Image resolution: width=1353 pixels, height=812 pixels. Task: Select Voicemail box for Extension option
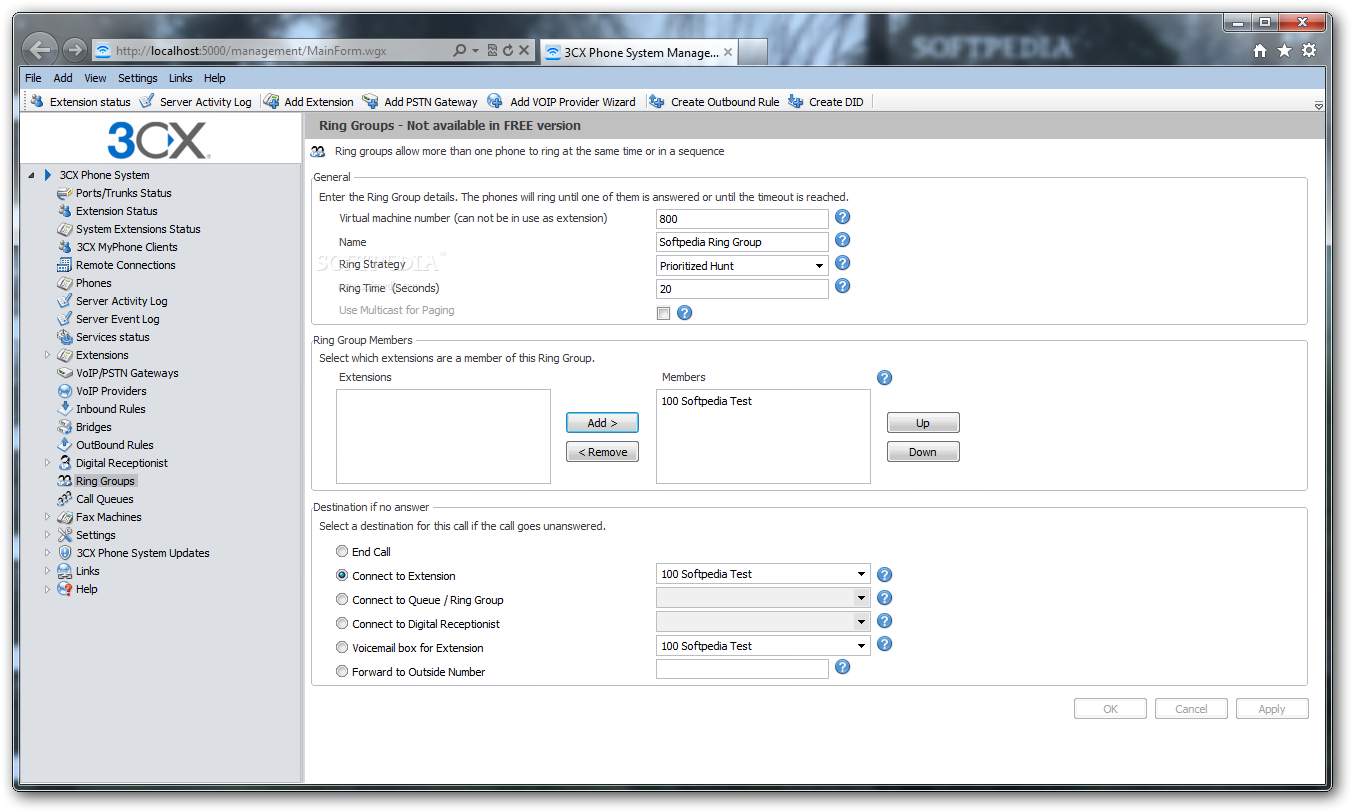(x=342, y=647)
